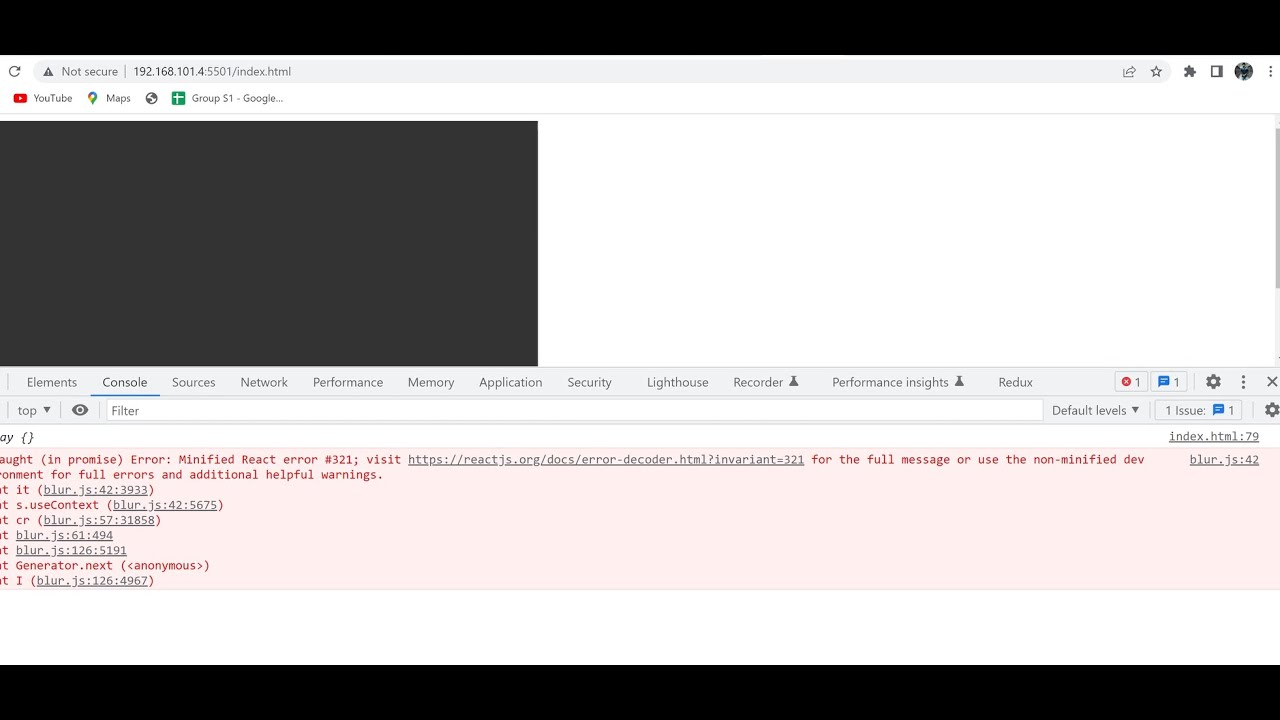Click the red error count badge
This screenshot has width=1280, height=720.
pos(1131,382)
